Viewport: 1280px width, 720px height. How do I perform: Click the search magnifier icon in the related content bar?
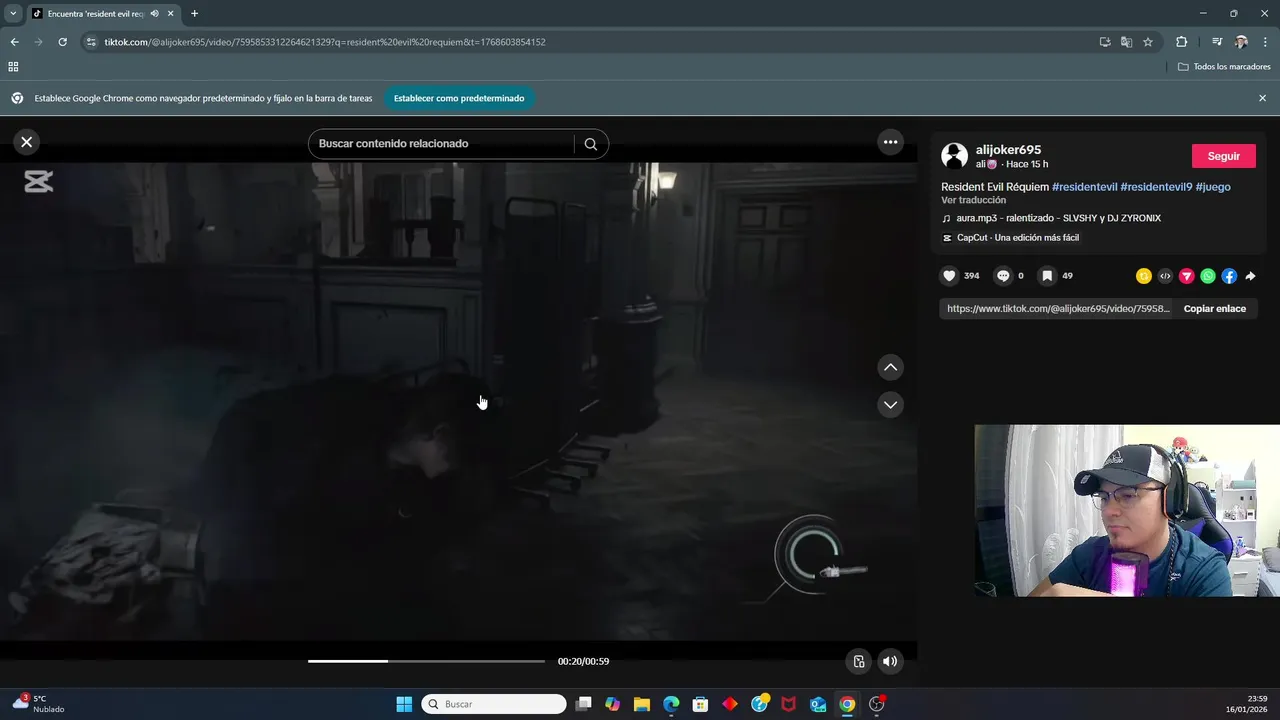click(591, 144)
